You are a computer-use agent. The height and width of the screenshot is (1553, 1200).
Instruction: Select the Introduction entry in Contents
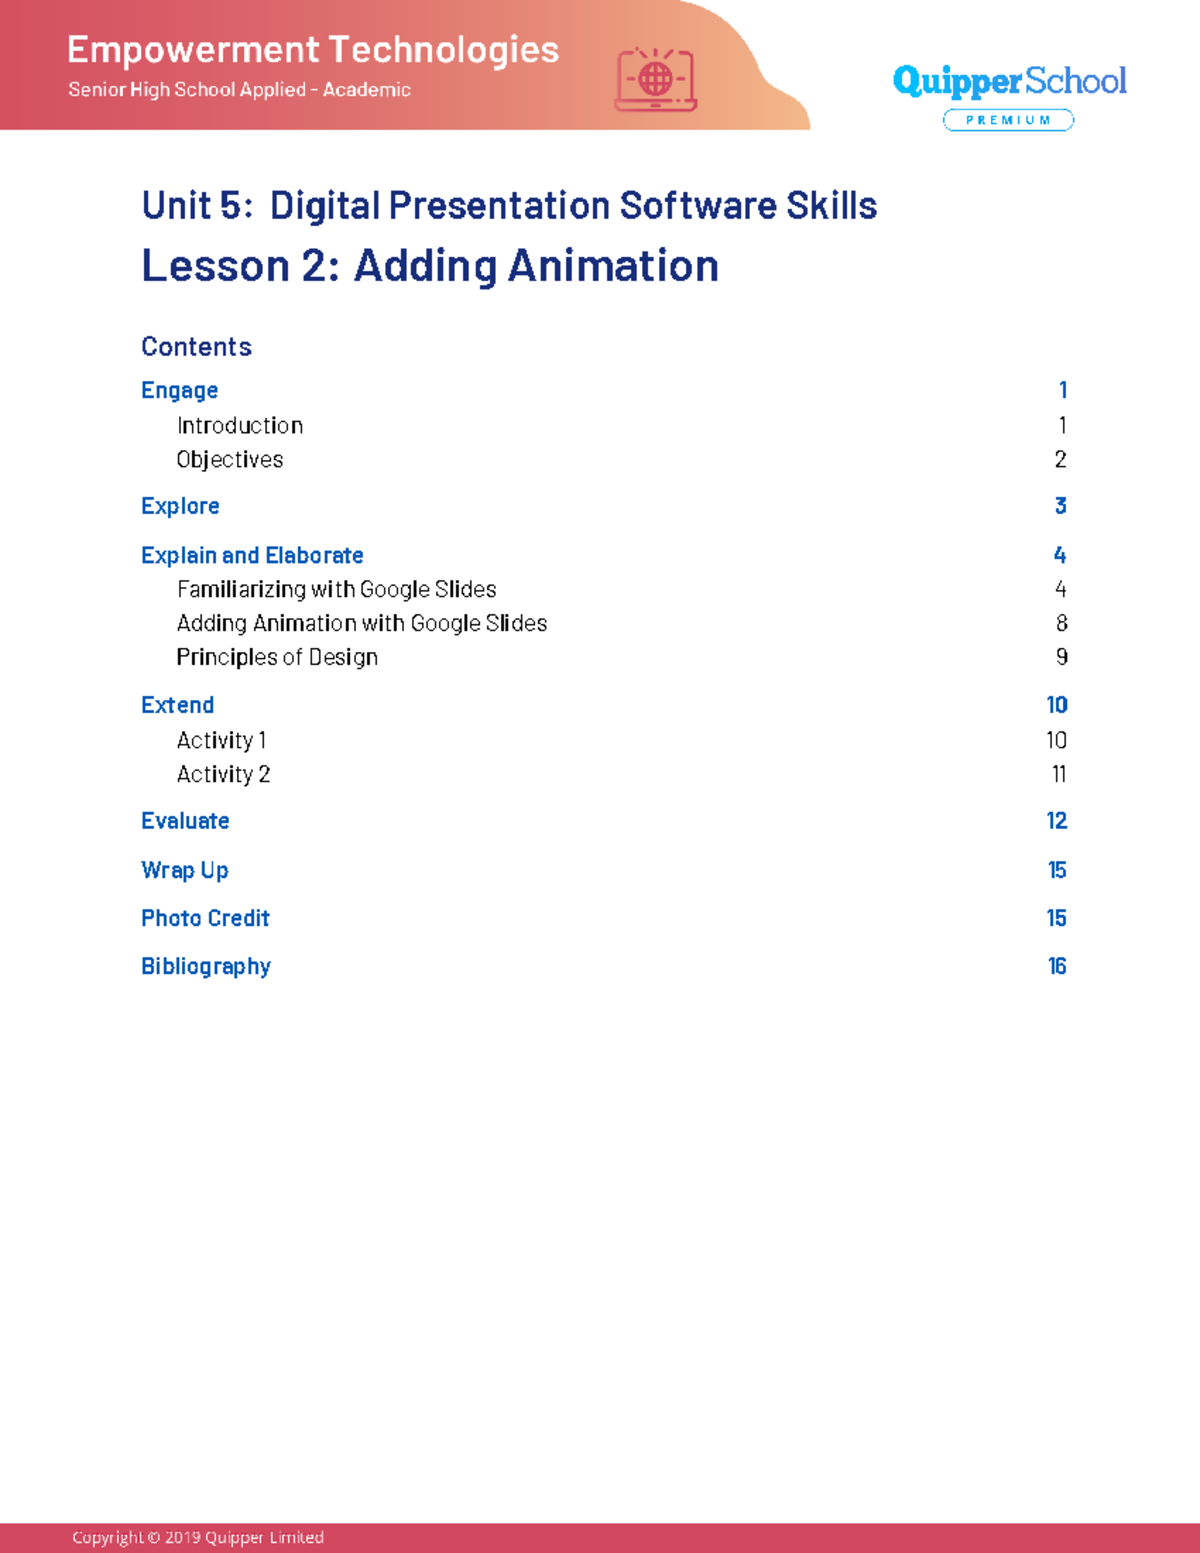240,425
